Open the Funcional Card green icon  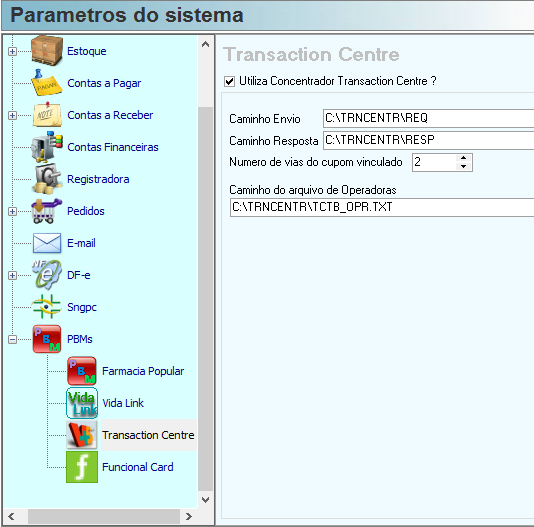(x=82, y=467)
